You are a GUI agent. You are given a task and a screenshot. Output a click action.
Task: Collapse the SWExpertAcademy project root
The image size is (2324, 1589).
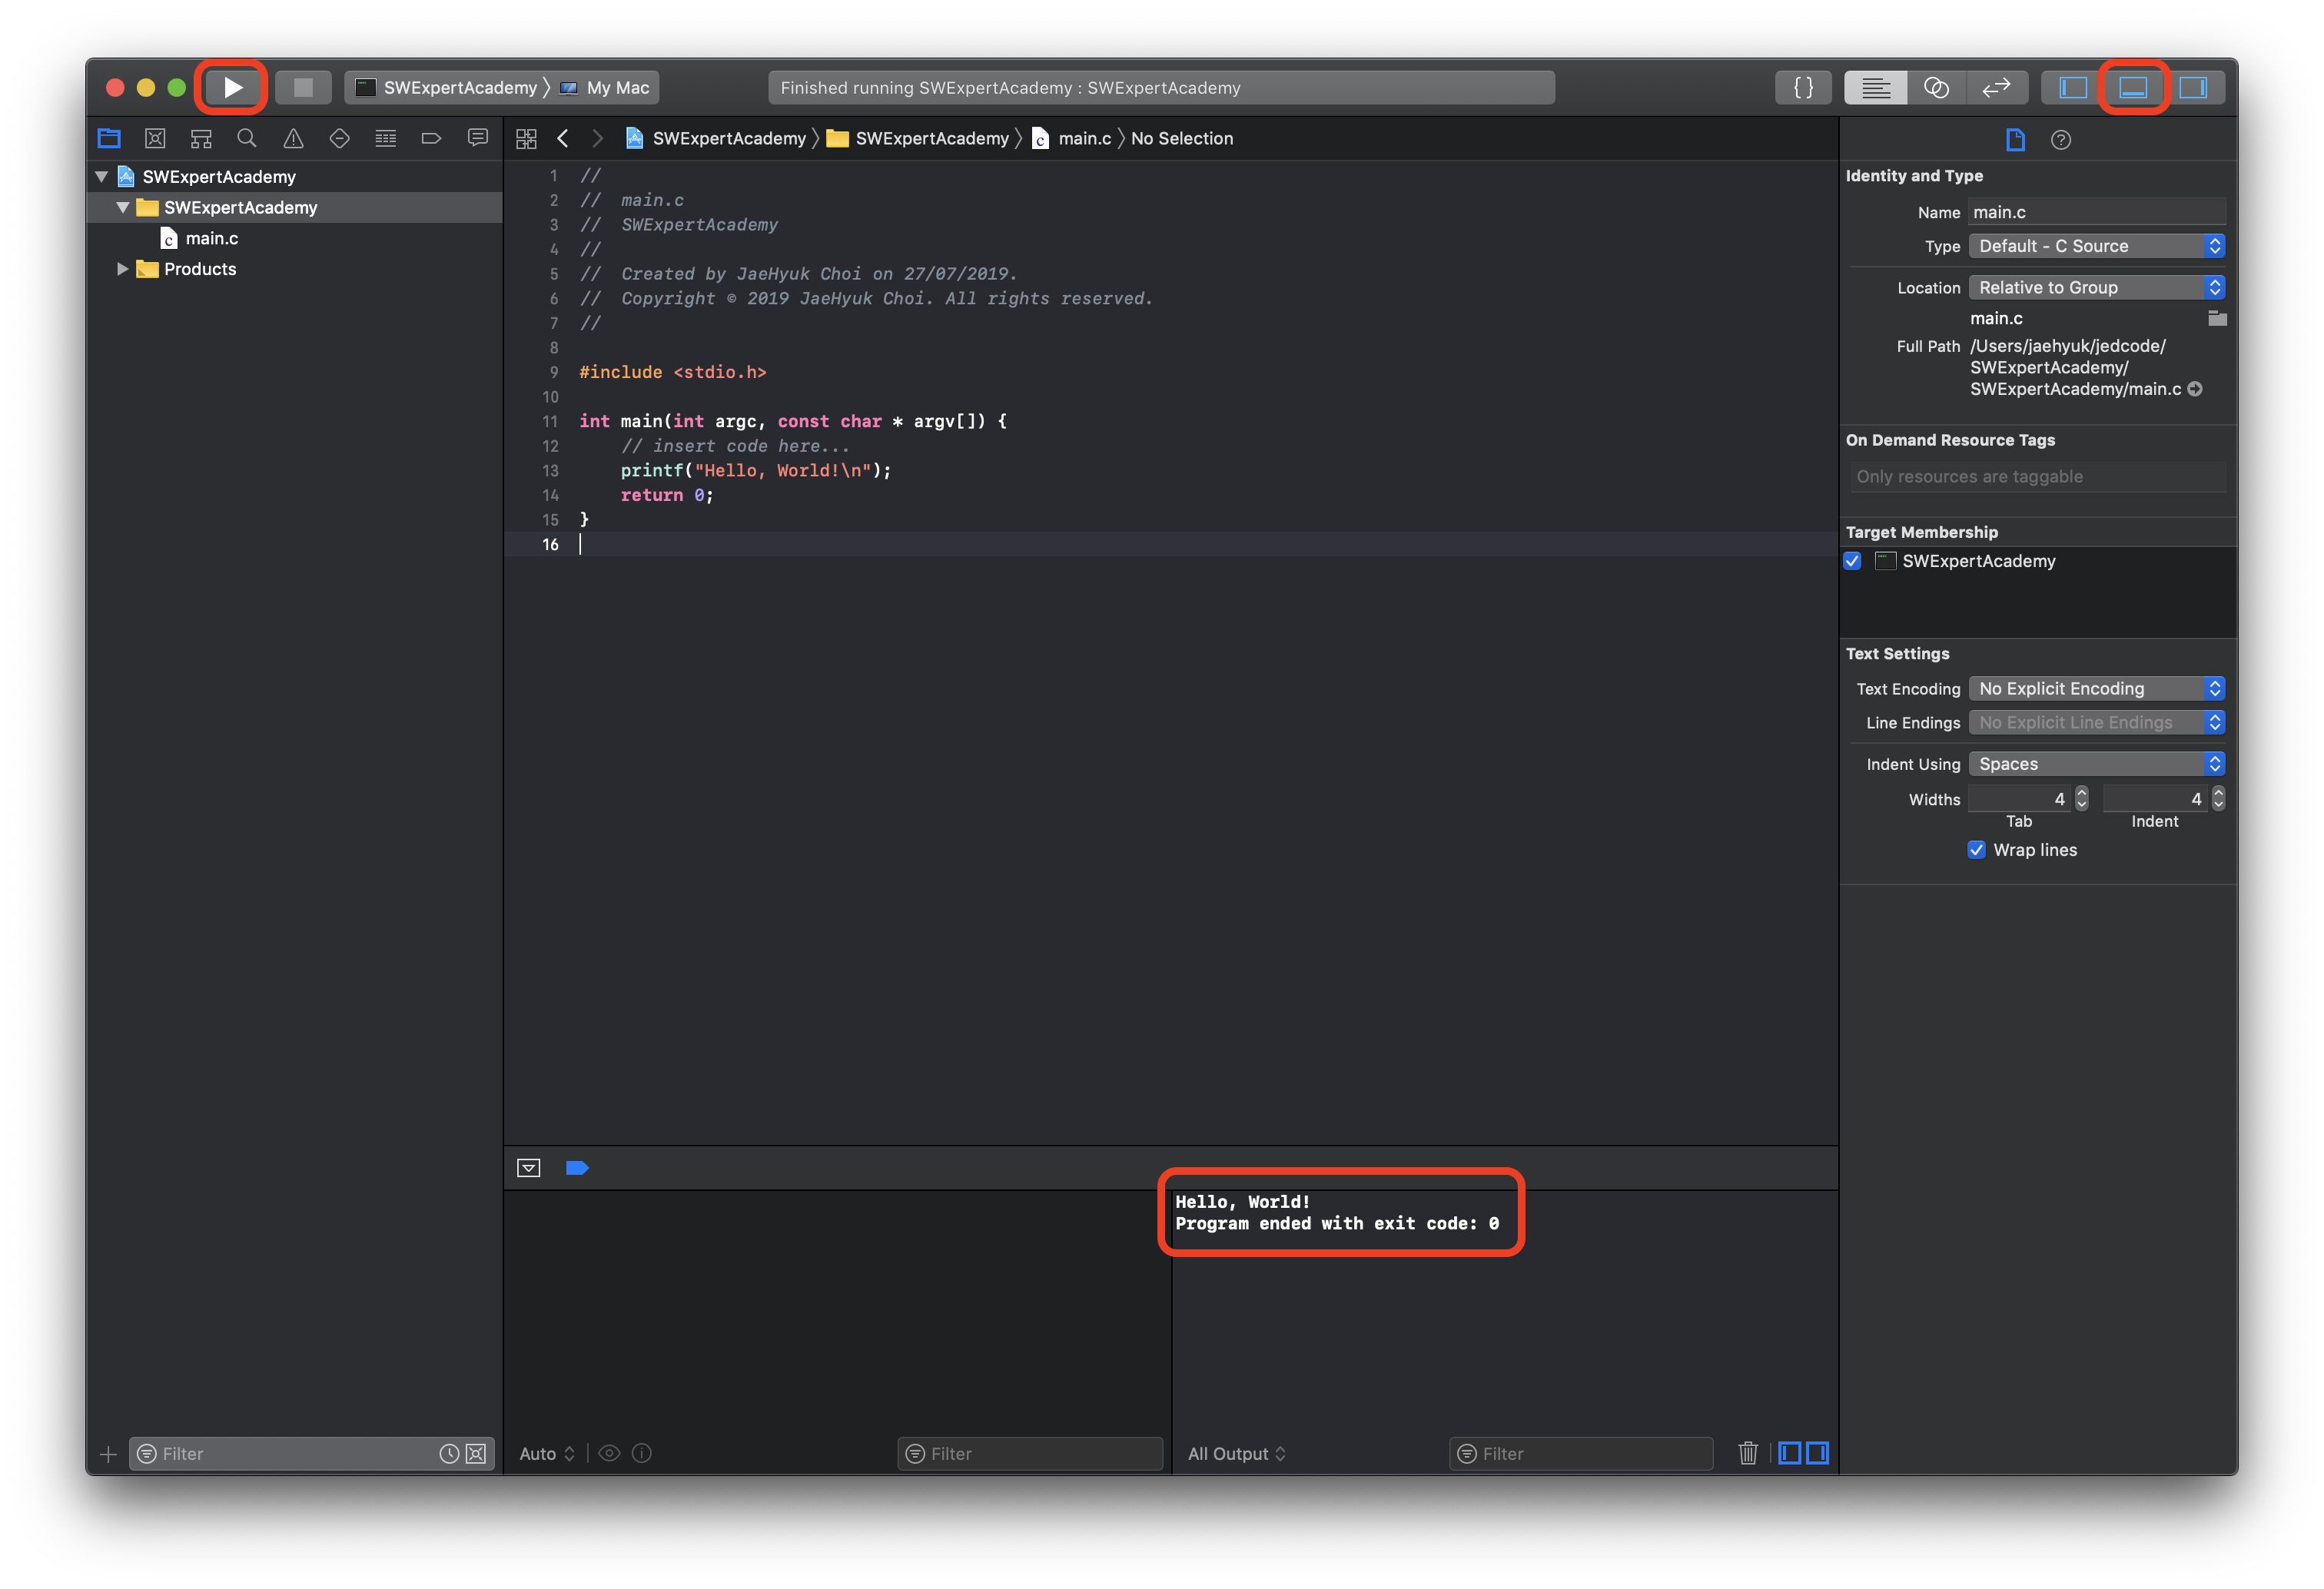(x=101, y=177)
